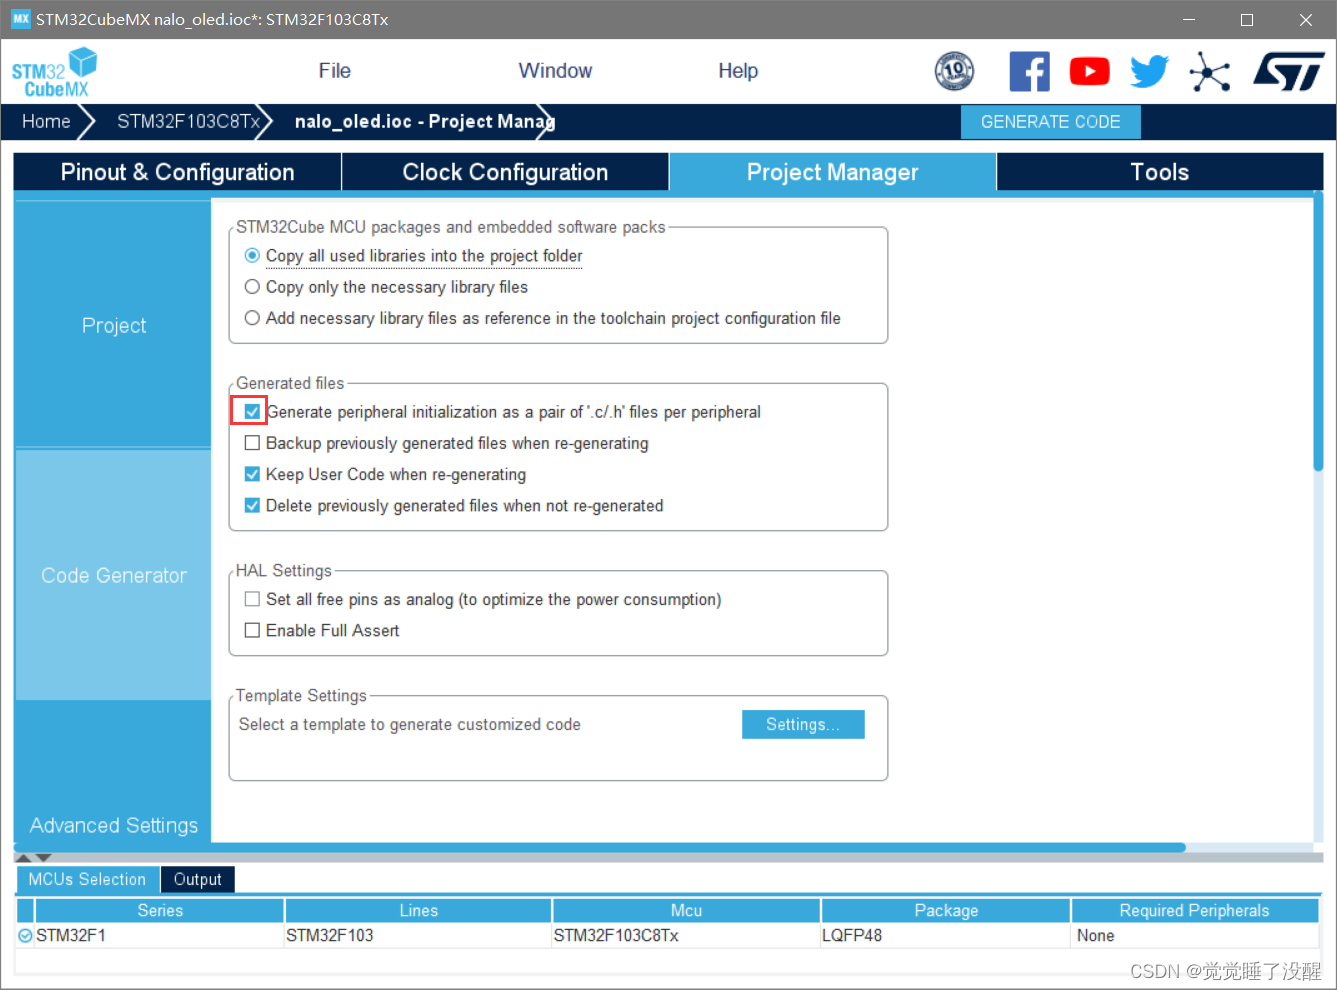Sort by Package column header
Viewport: 1337px width, 990px height.
(x=946, y=910)
